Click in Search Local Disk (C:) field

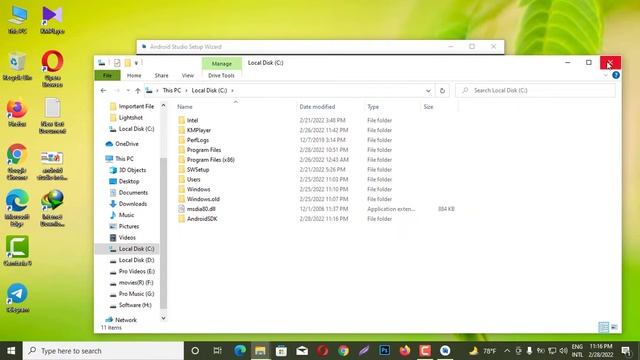[x=535, y=91]
